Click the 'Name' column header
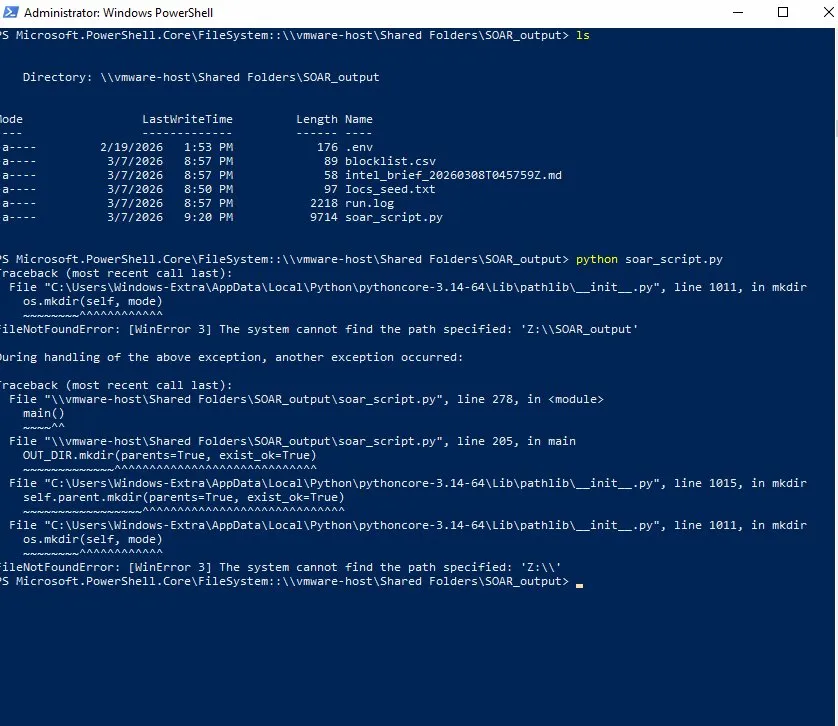 359,119
